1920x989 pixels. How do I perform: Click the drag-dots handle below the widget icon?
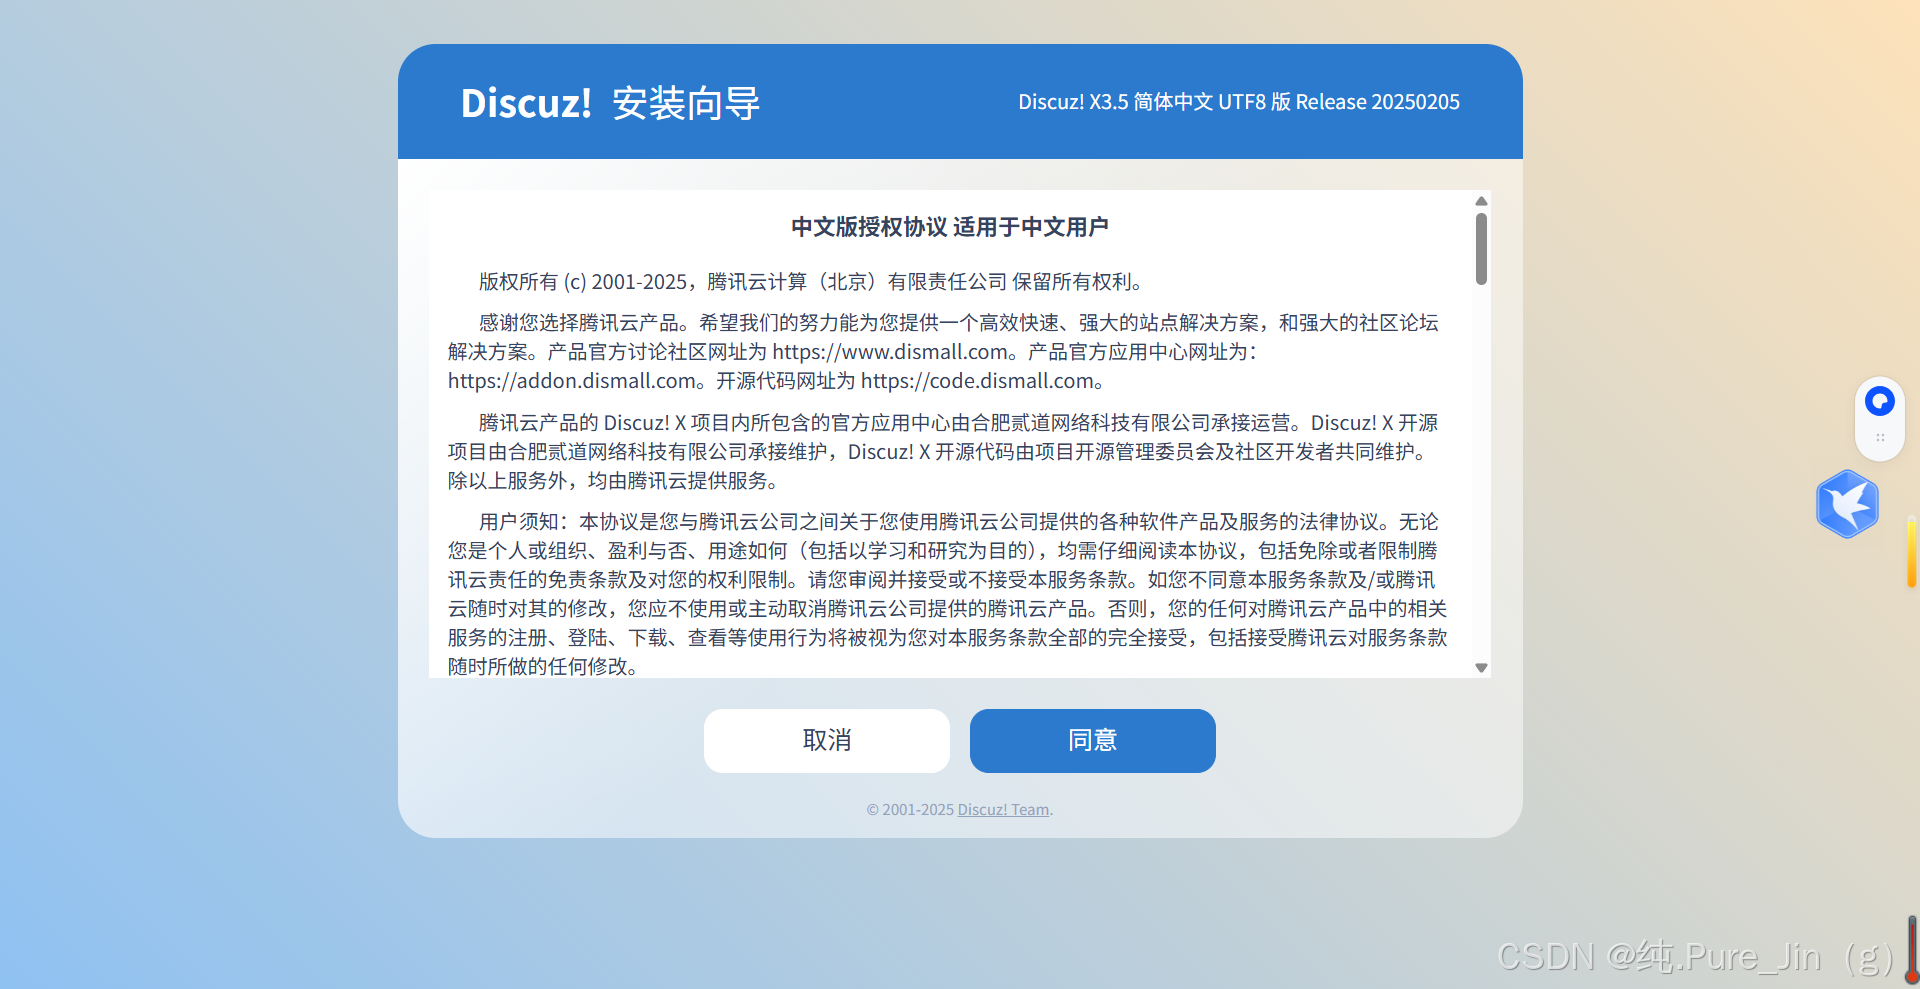coord(1881,437)
